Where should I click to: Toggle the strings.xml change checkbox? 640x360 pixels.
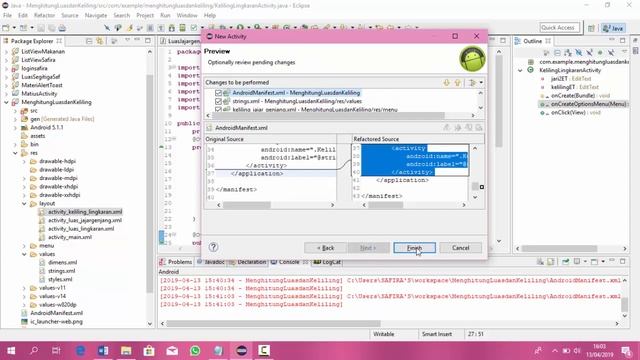[218, 101]
